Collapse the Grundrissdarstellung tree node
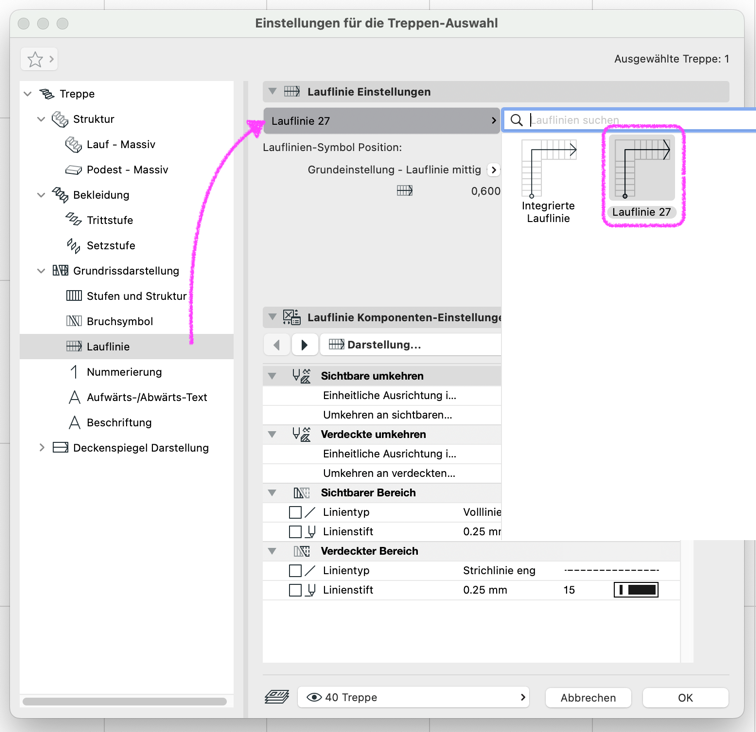This screenshot has height=732, width=756. tap(41, 271)
